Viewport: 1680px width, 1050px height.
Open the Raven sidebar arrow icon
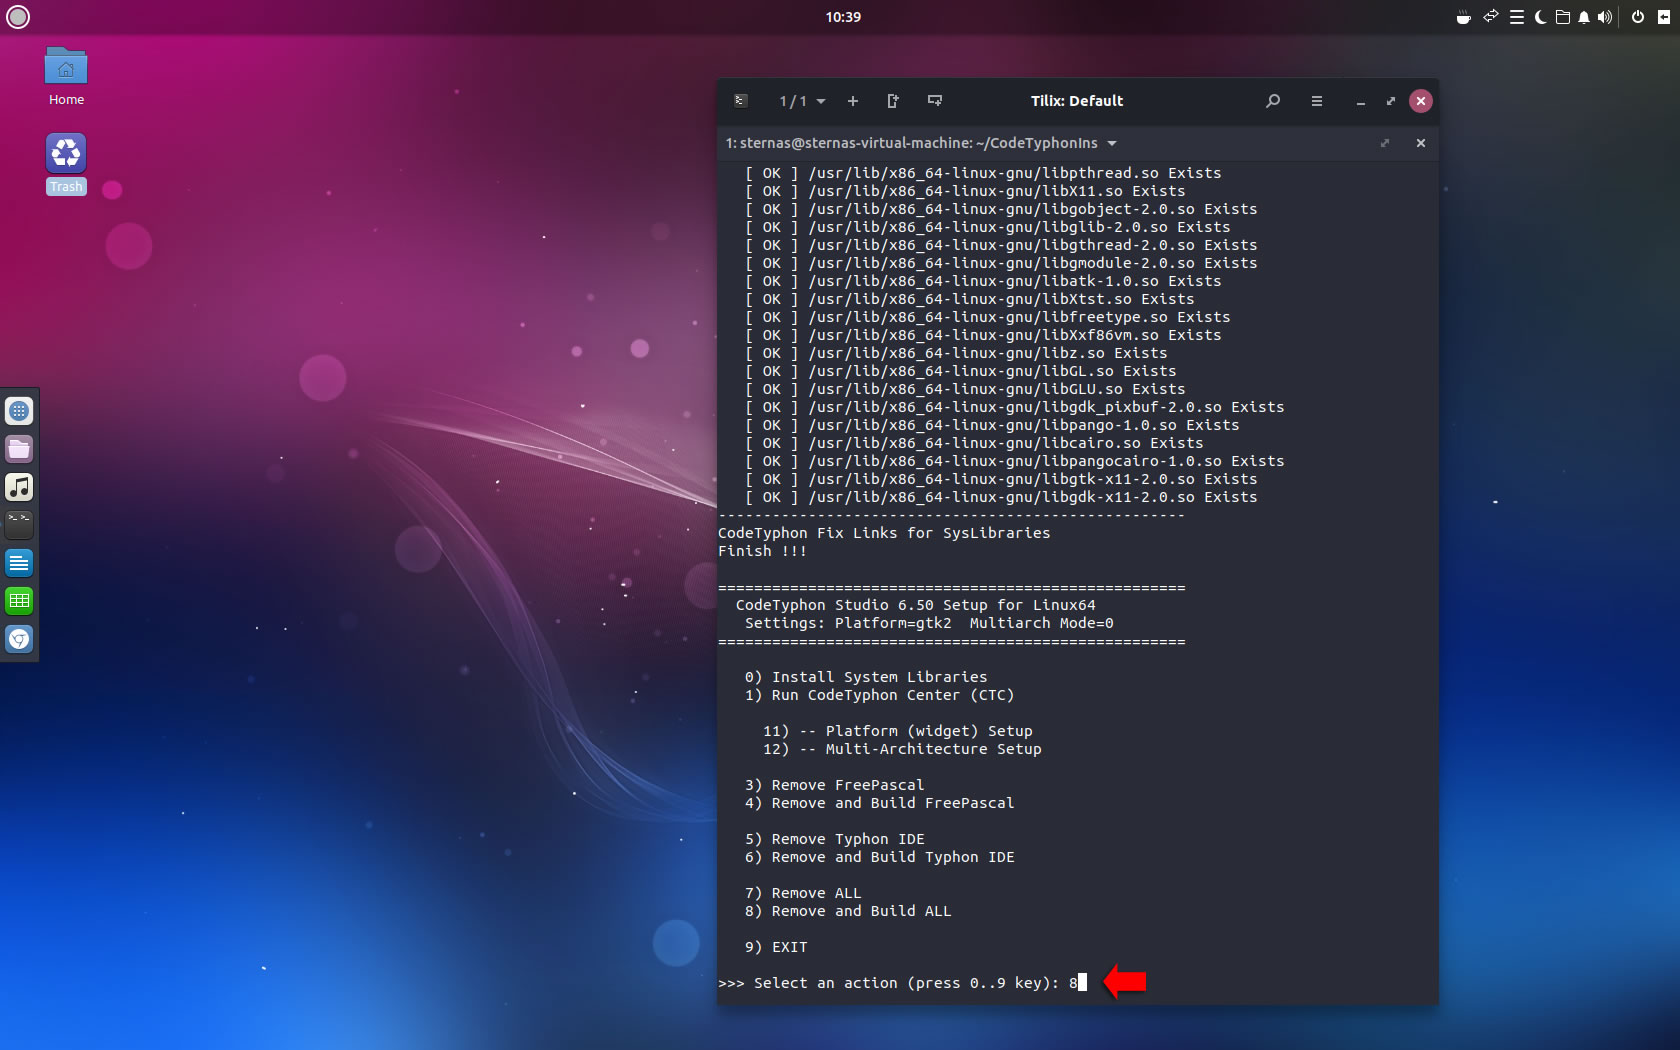tap(1664, 17)
